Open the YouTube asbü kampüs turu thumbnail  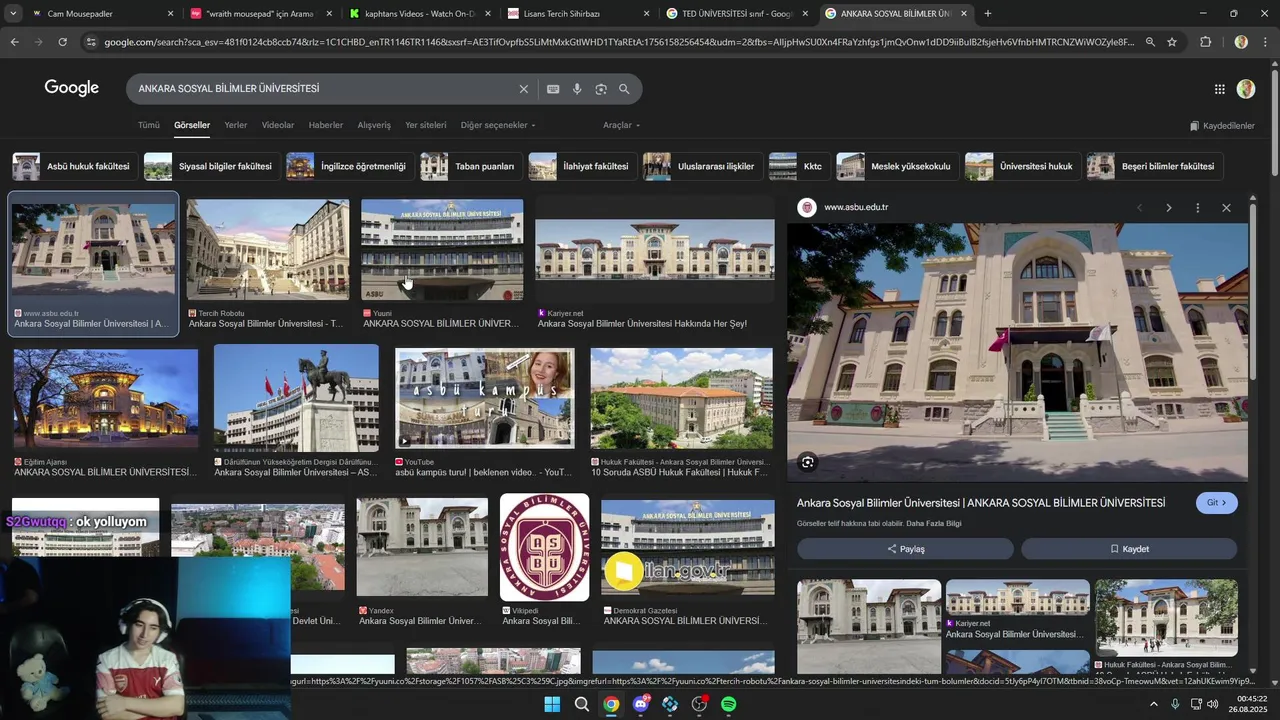[x=485, y=398]
